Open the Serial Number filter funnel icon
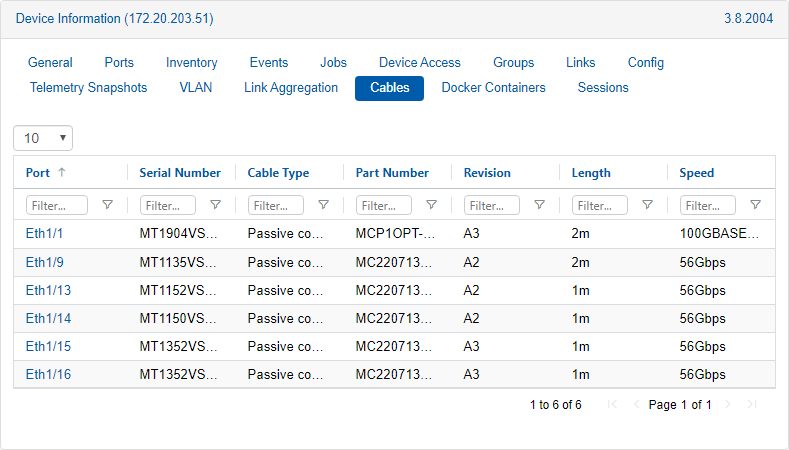 click(x=215, y=205)
